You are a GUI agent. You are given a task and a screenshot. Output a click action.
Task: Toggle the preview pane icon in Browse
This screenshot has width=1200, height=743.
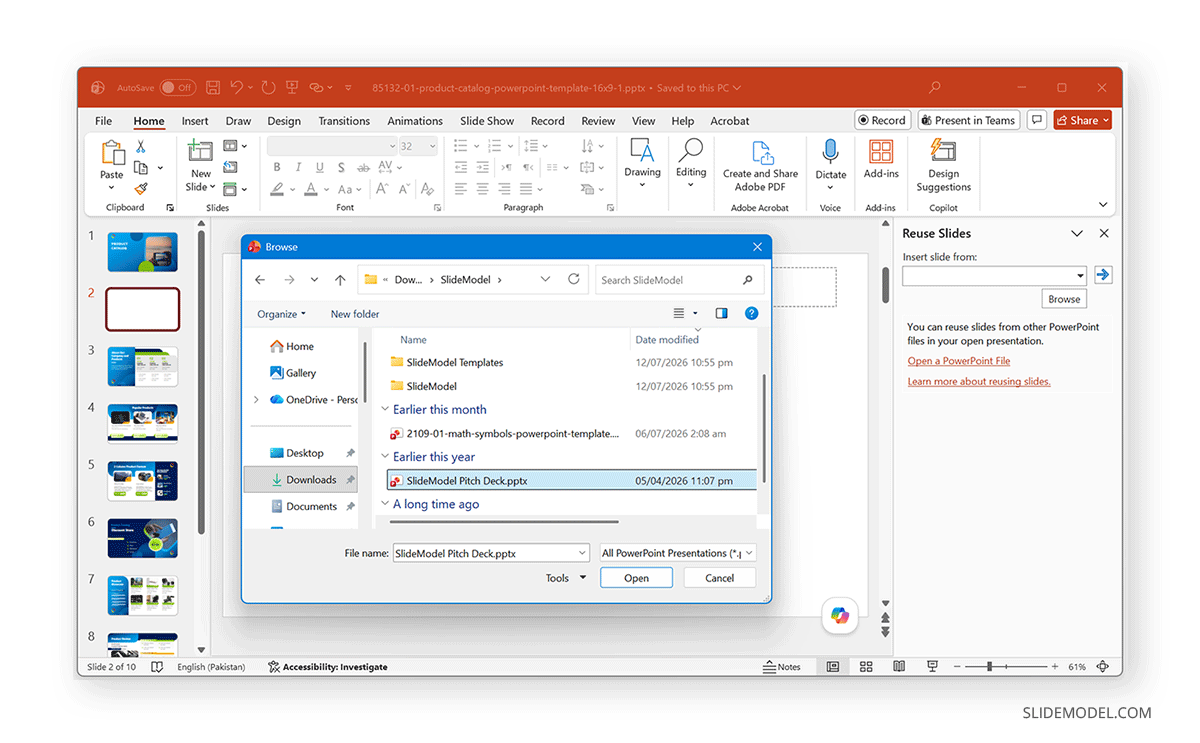722,314
